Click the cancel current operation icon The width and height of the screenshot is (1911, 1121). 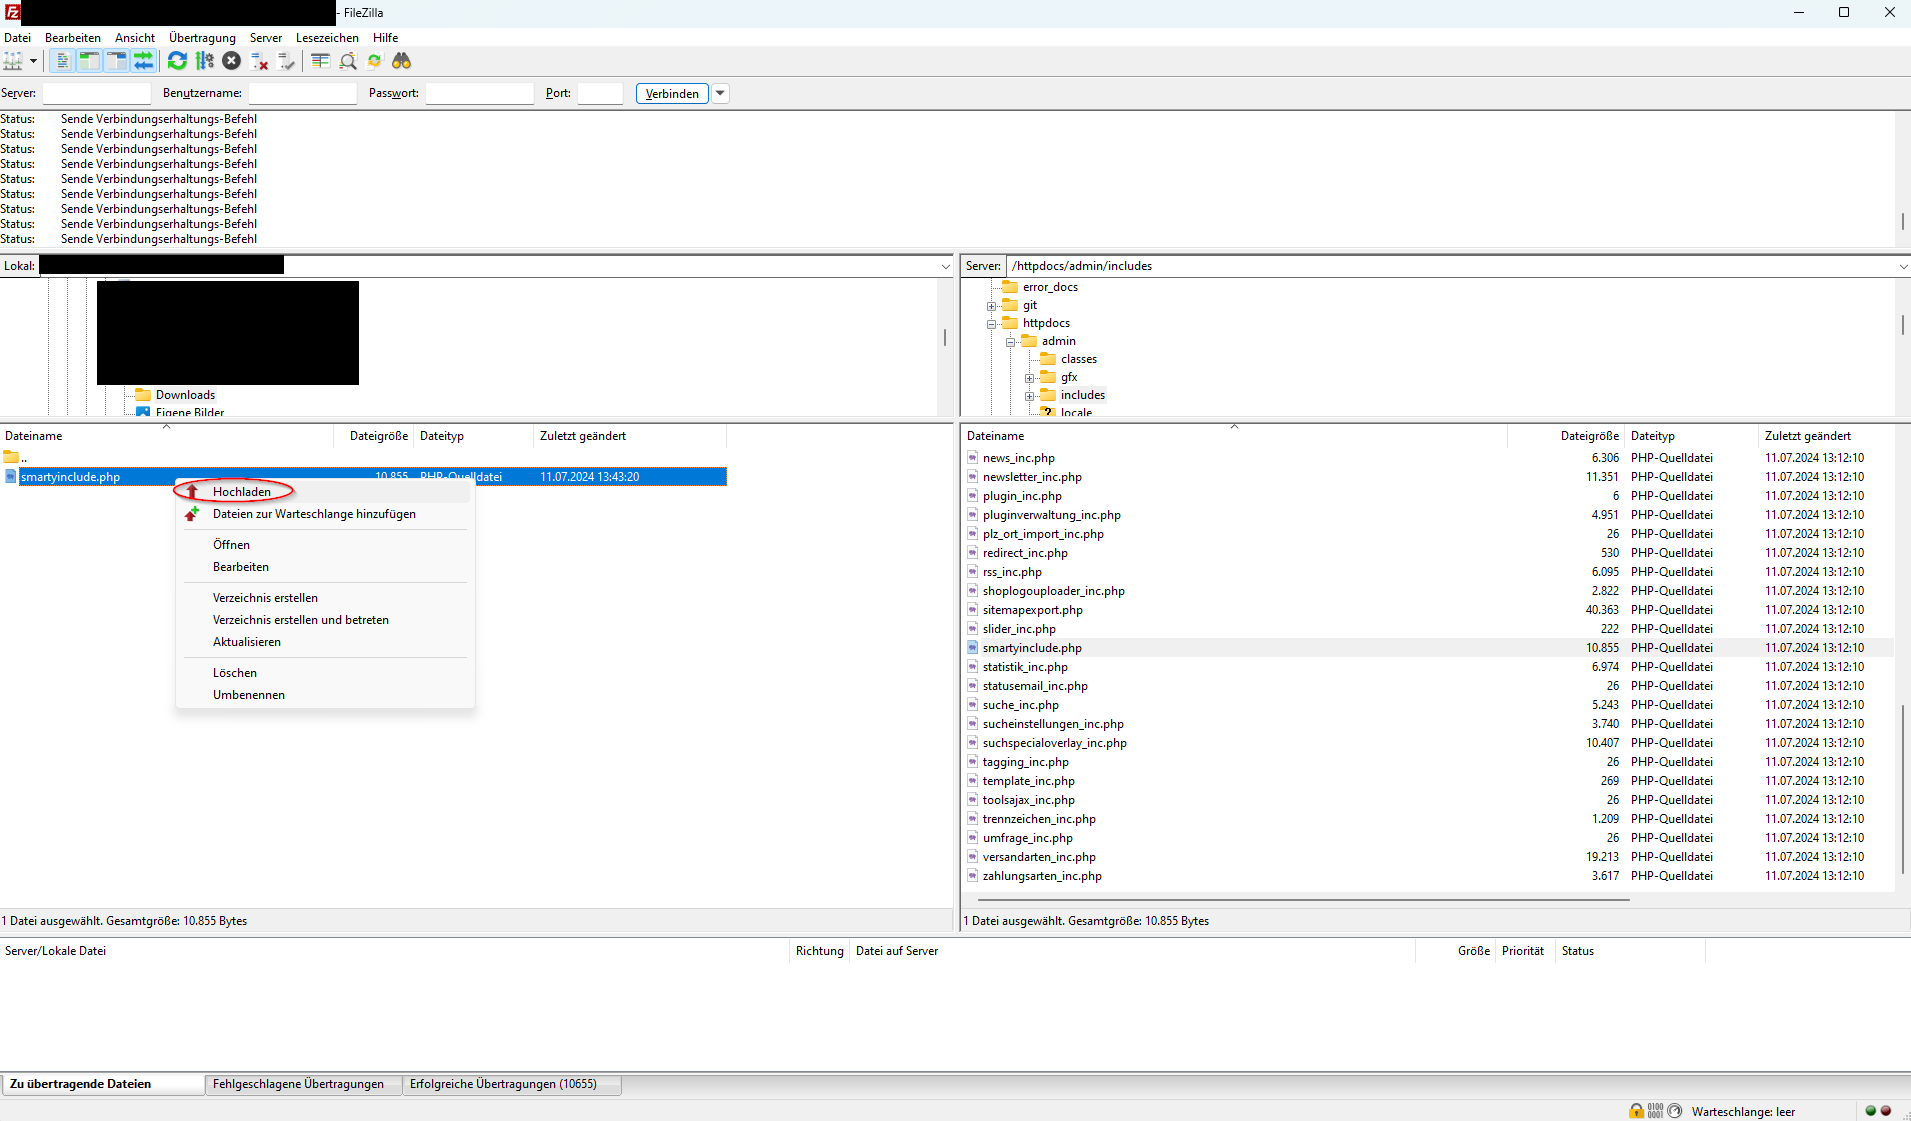231,61
